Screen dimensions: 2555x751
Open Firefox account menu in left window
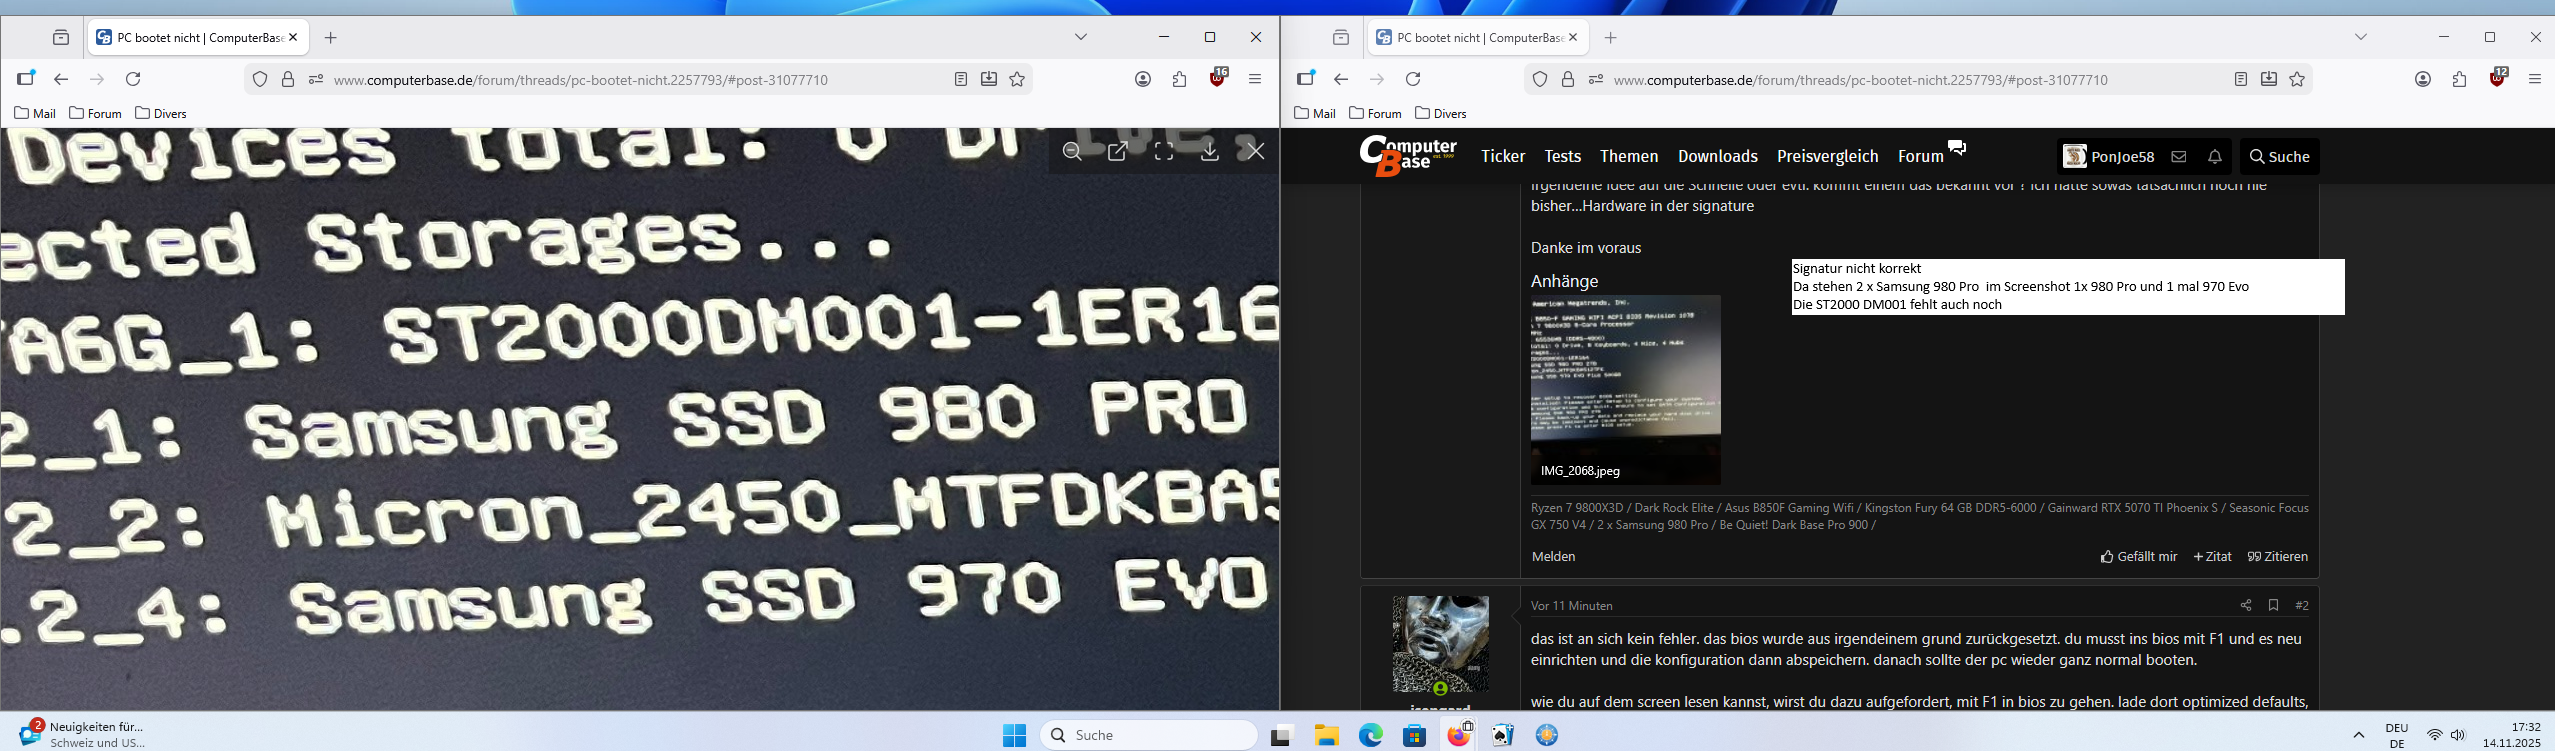point(1143,79)
